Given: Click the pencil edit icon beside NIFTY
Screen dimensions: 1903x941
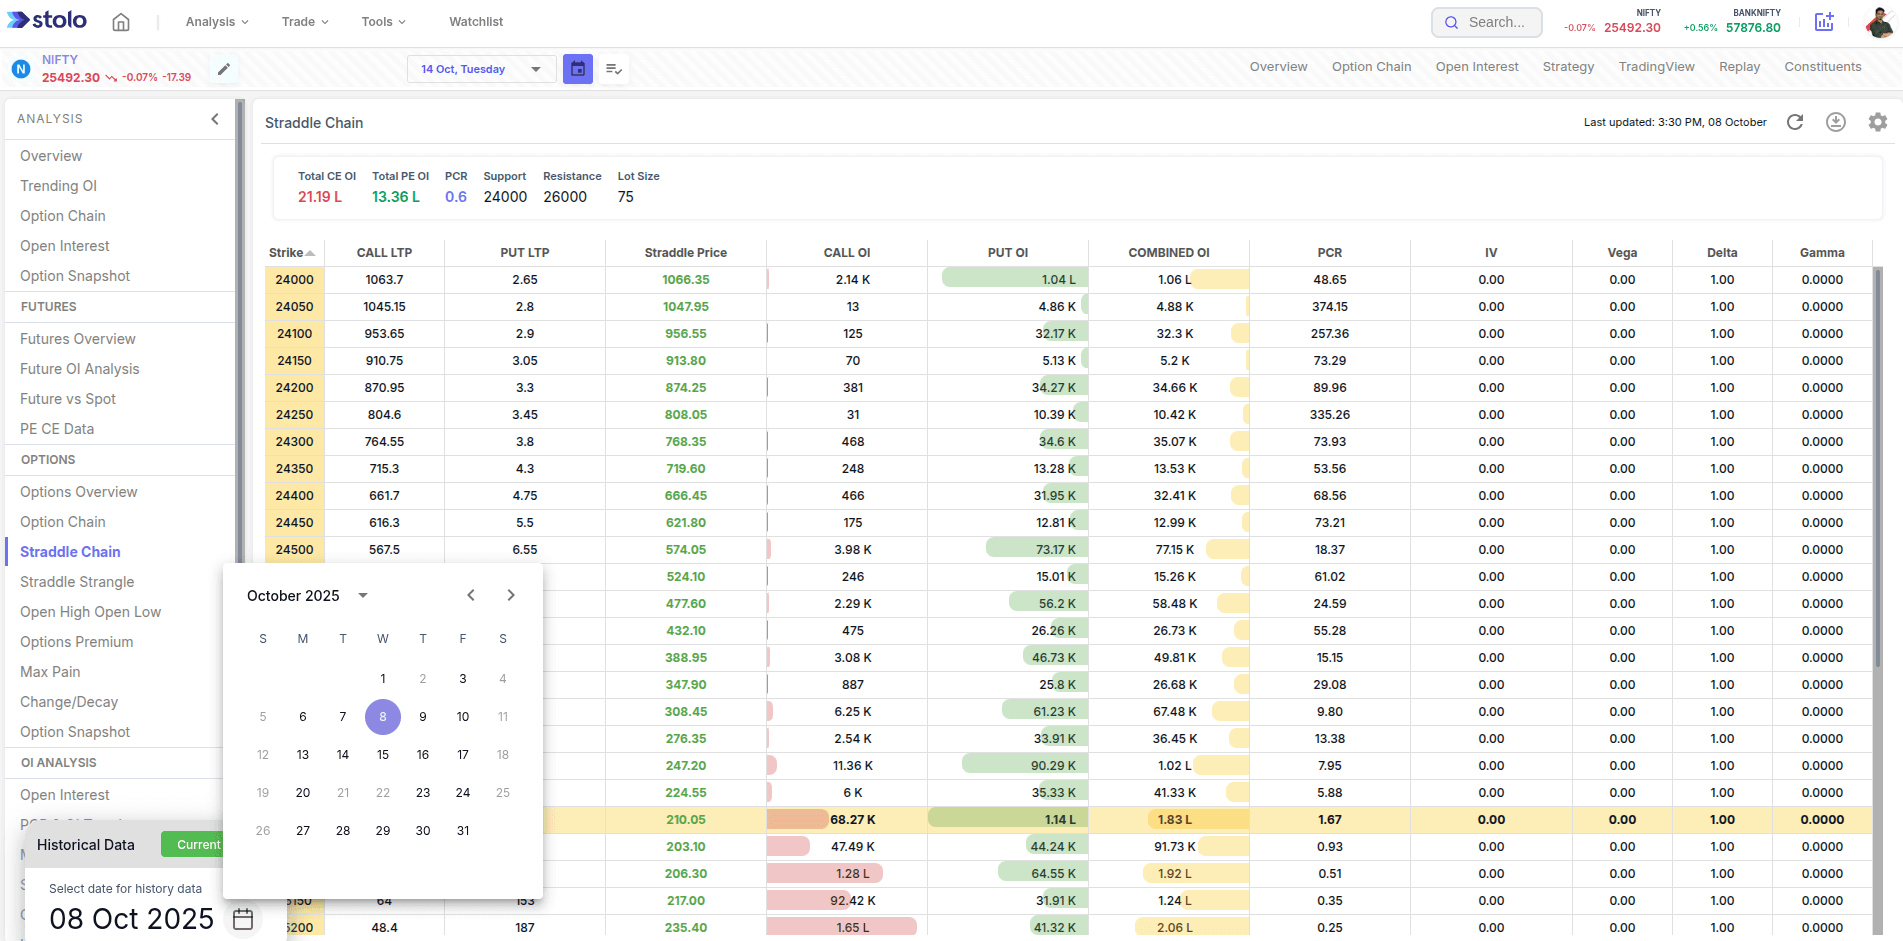Looking at the screenshot, I should pos(224,69).
